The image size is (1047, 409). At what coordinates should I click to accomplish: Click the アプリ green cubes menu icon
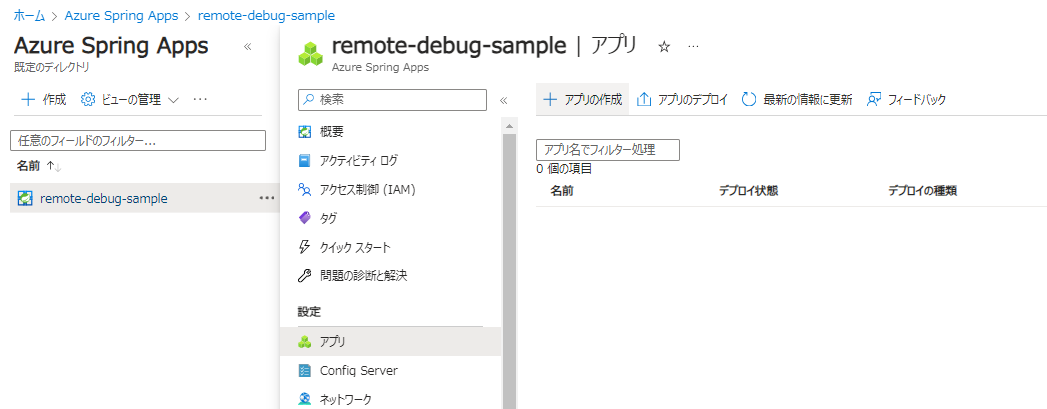pos(304,342)
